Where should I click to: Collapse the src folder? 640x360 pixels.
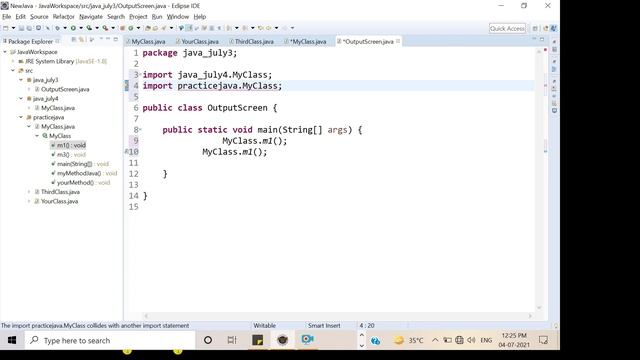pos(13,71)
